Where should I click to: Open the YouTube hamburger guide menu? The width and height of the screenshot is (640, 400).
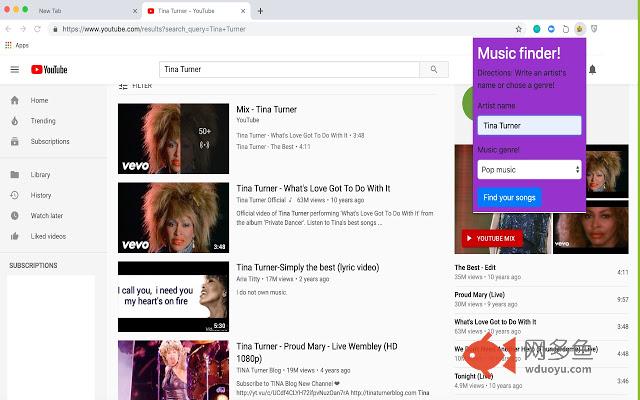point(15,69)
